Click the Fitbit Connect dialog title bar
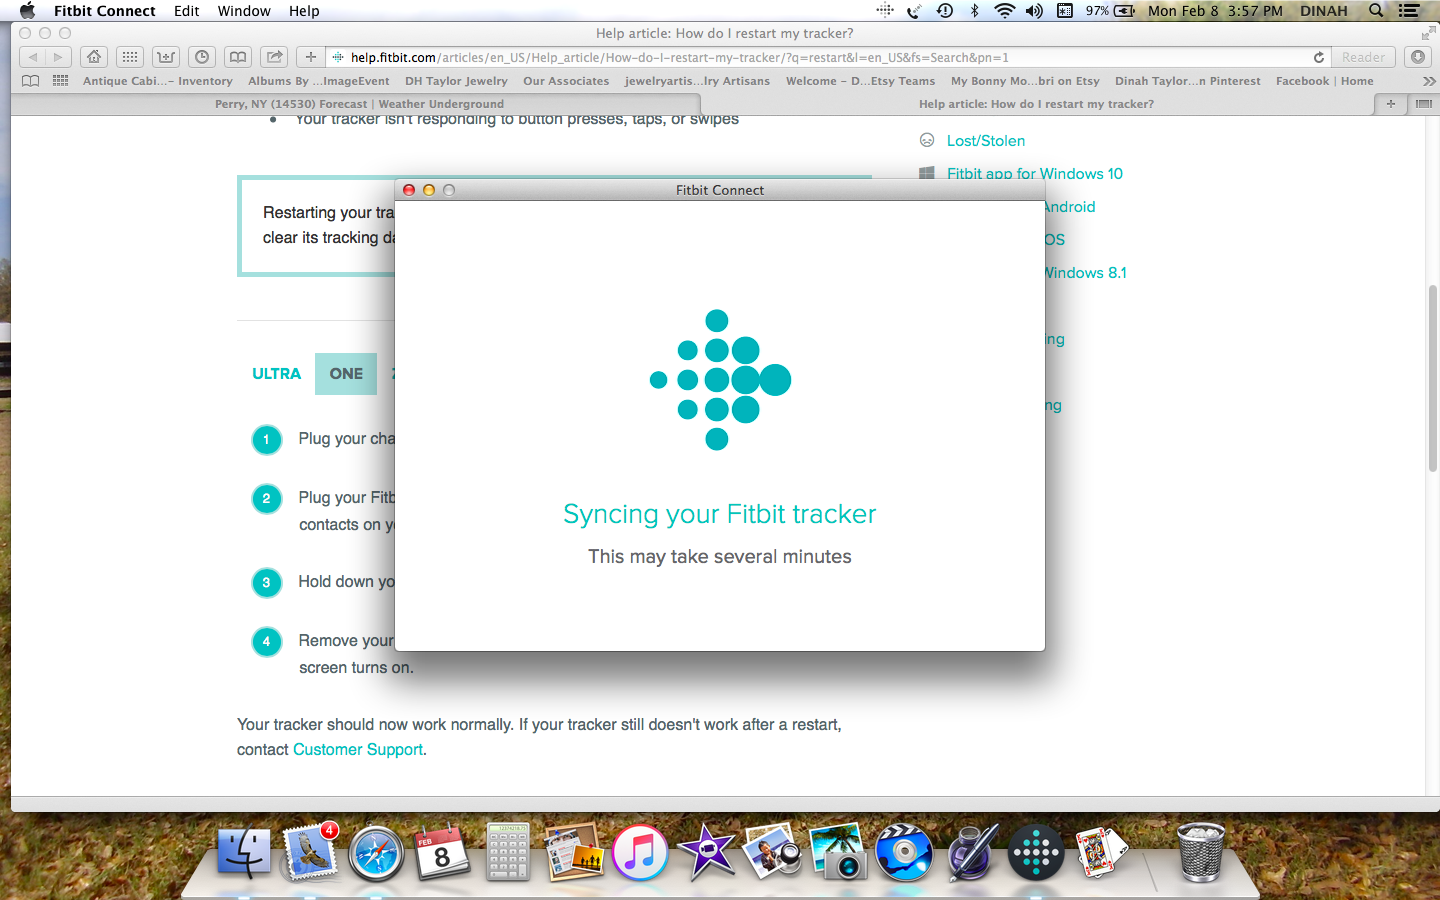 [x=720, y=190]
